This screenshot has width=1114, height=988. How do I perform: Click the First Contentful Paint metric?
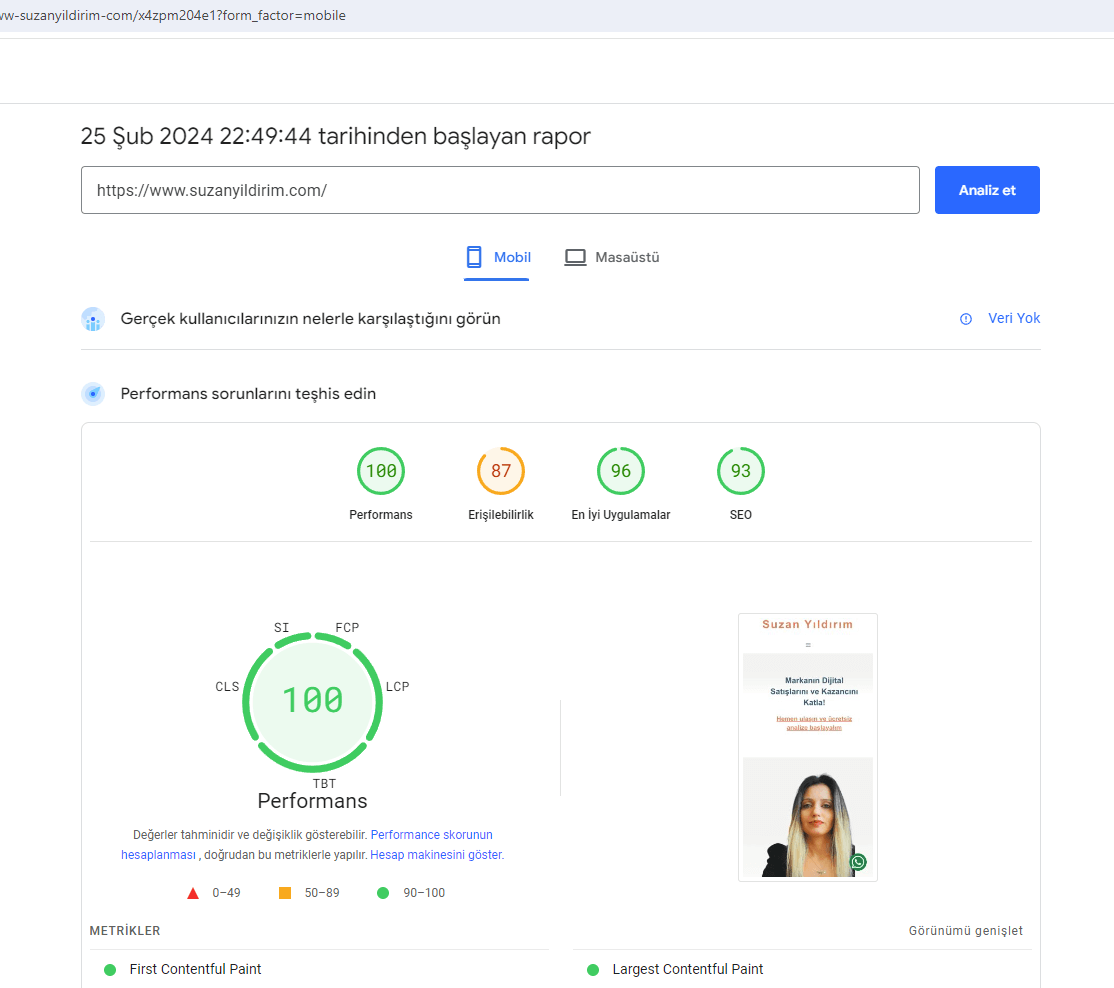click(195, 969)
